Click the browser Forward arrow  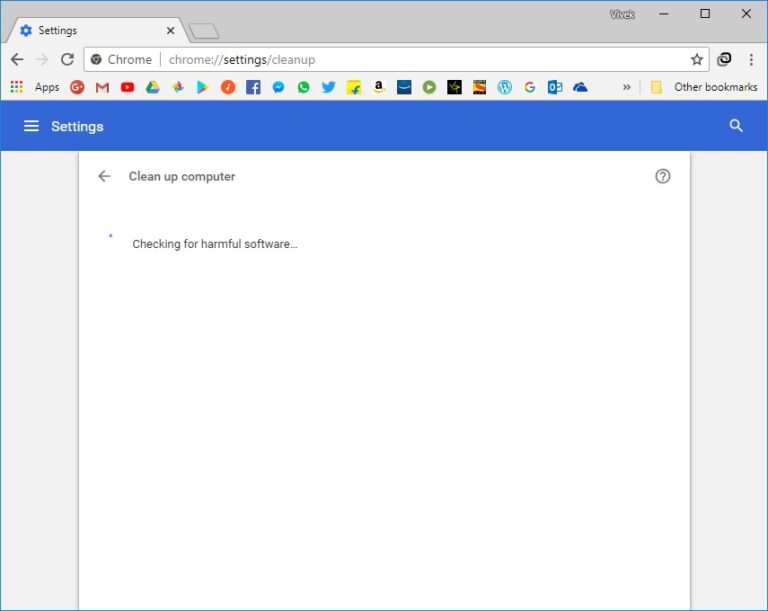tap(43, 60)
